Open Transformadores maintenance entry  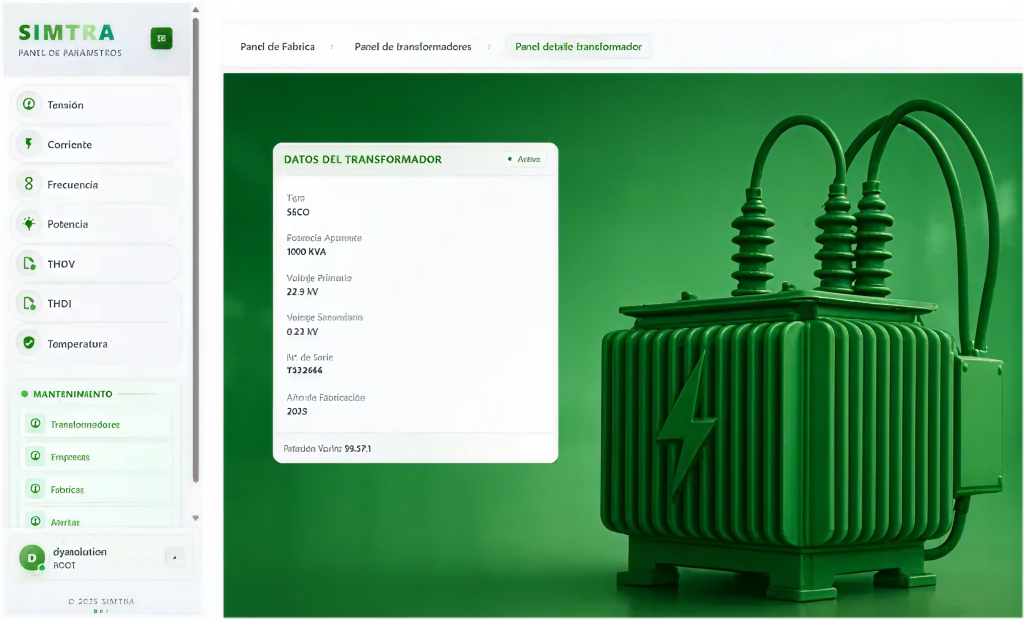click(97, 424)
